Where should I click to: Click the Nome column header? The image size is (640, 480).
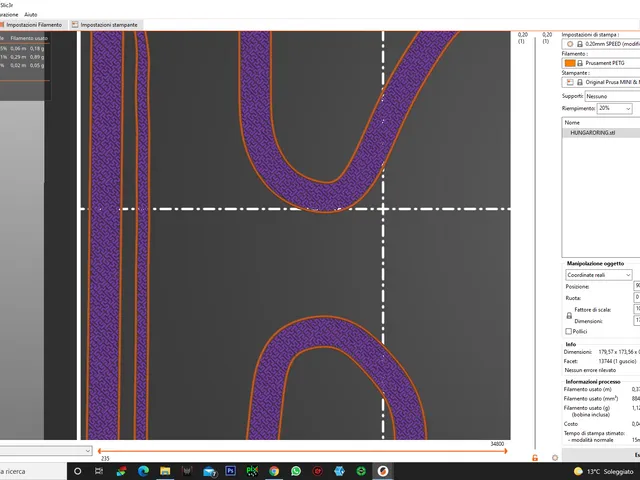pyautogui.click(x=572, y=122)
